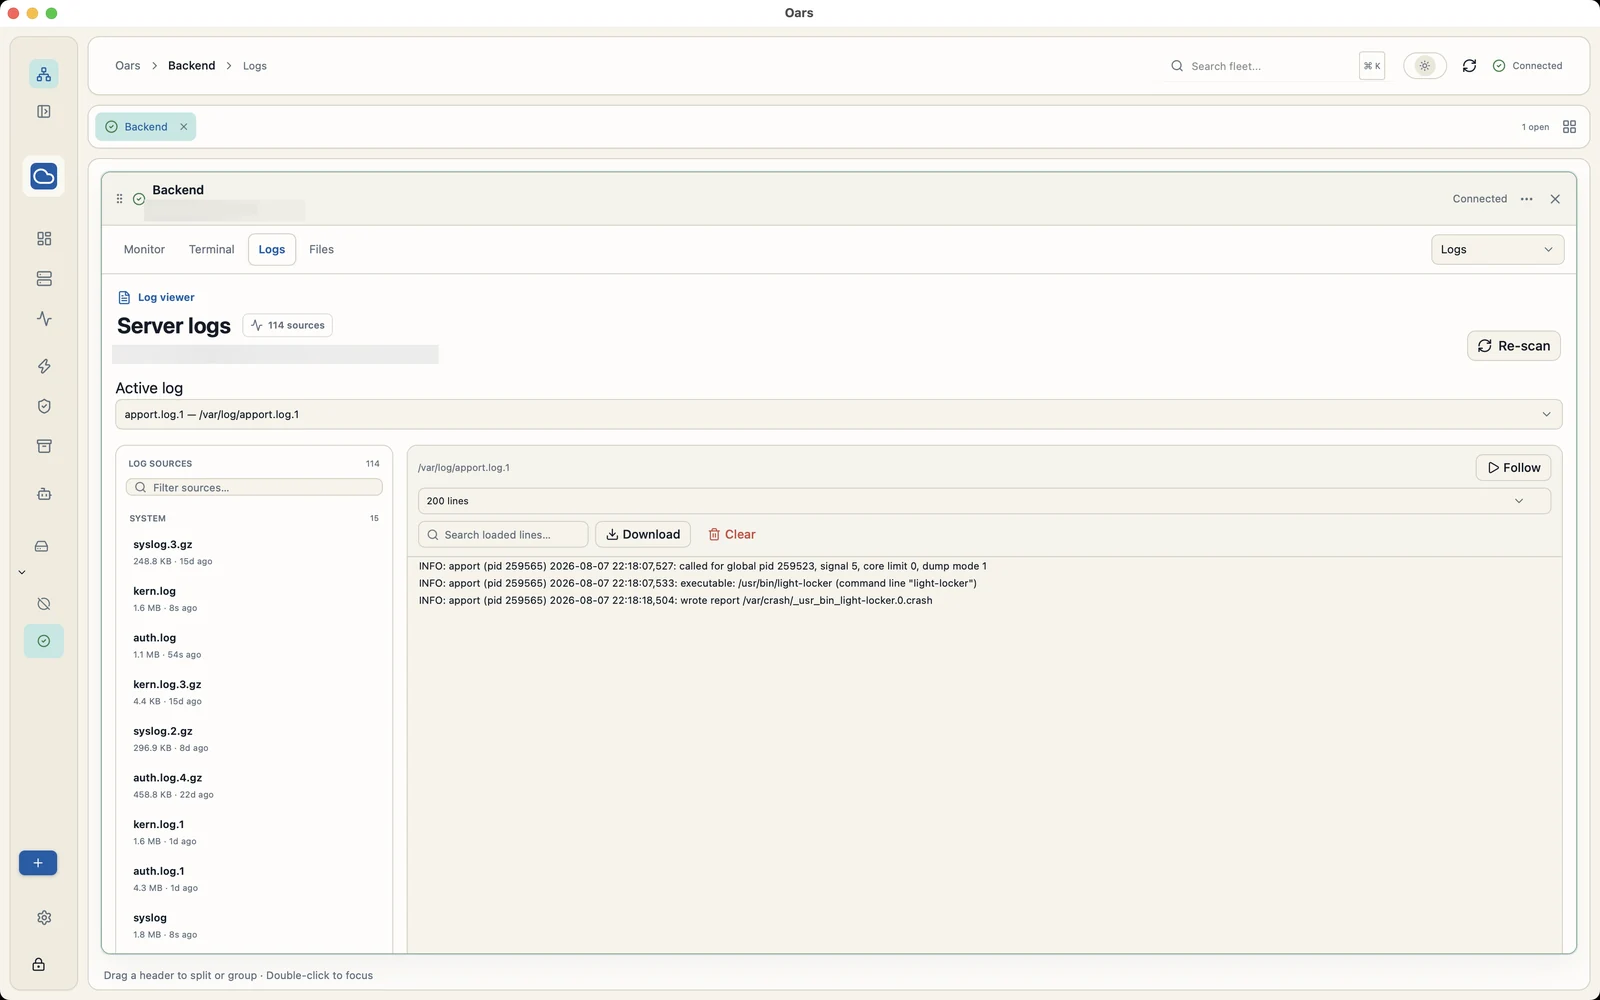
Task: Click the crossed-out circle icon in sidebar
Action: (x=44, y=604)
